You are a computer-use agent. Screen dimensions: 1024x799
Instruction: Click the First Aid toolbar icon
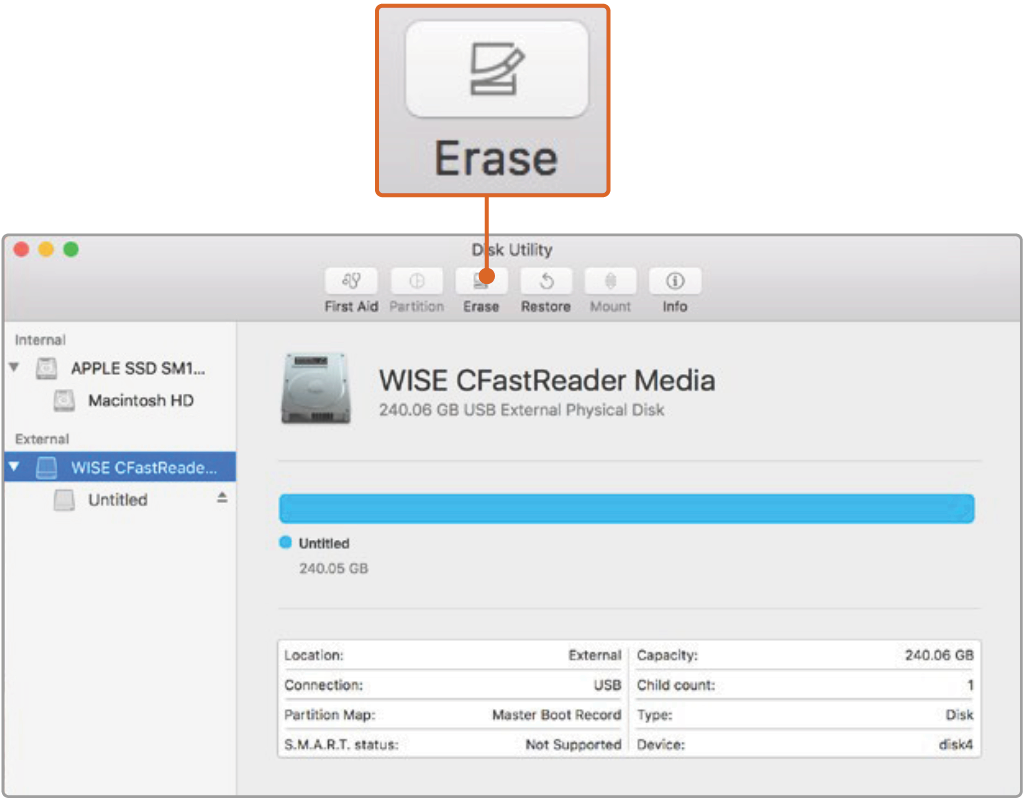pos(351,282)
